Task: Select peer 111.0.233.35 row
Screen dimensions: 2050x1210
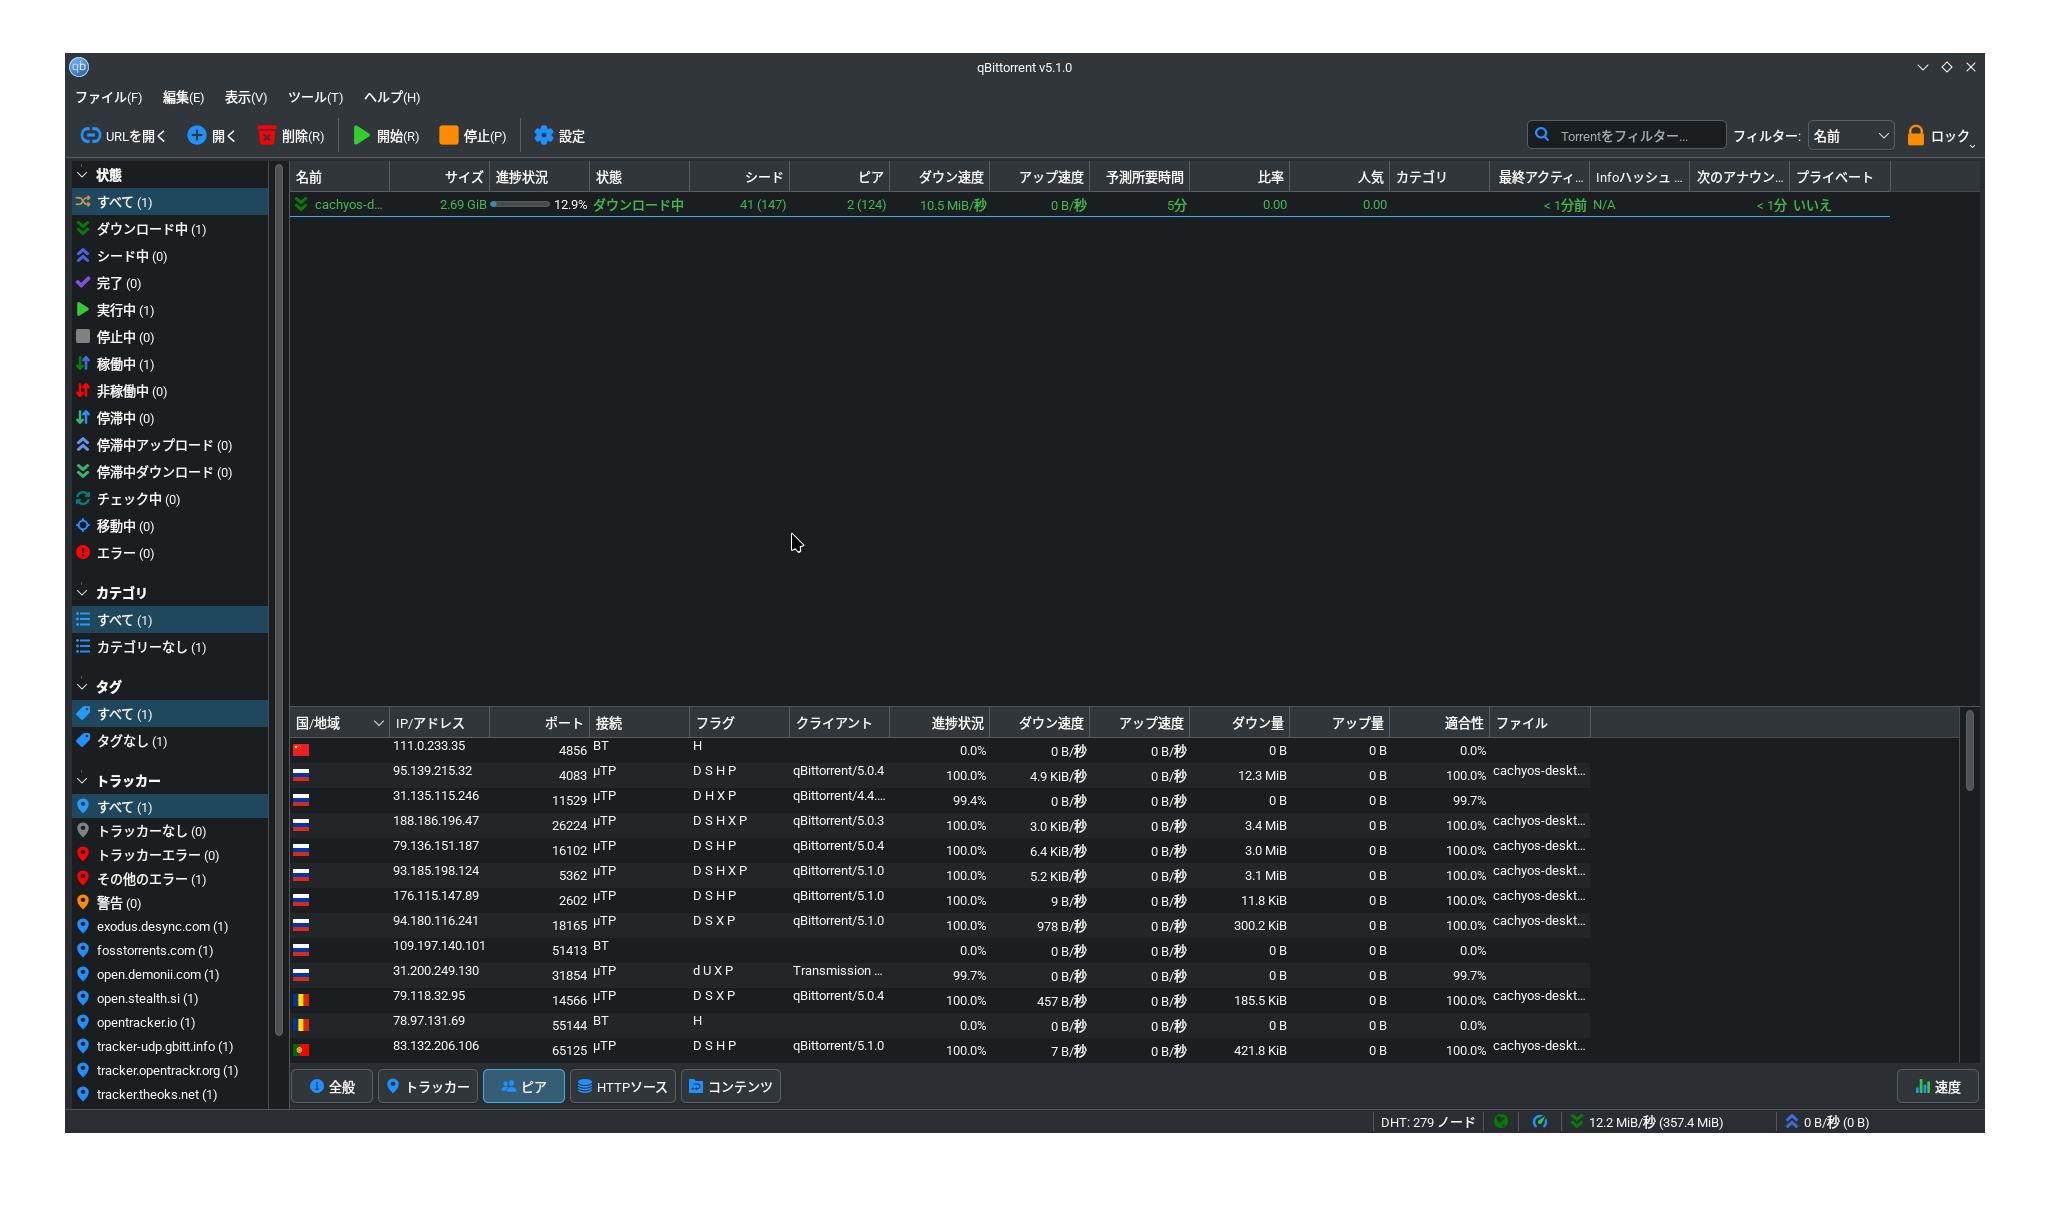Action: tap(940, 750)
